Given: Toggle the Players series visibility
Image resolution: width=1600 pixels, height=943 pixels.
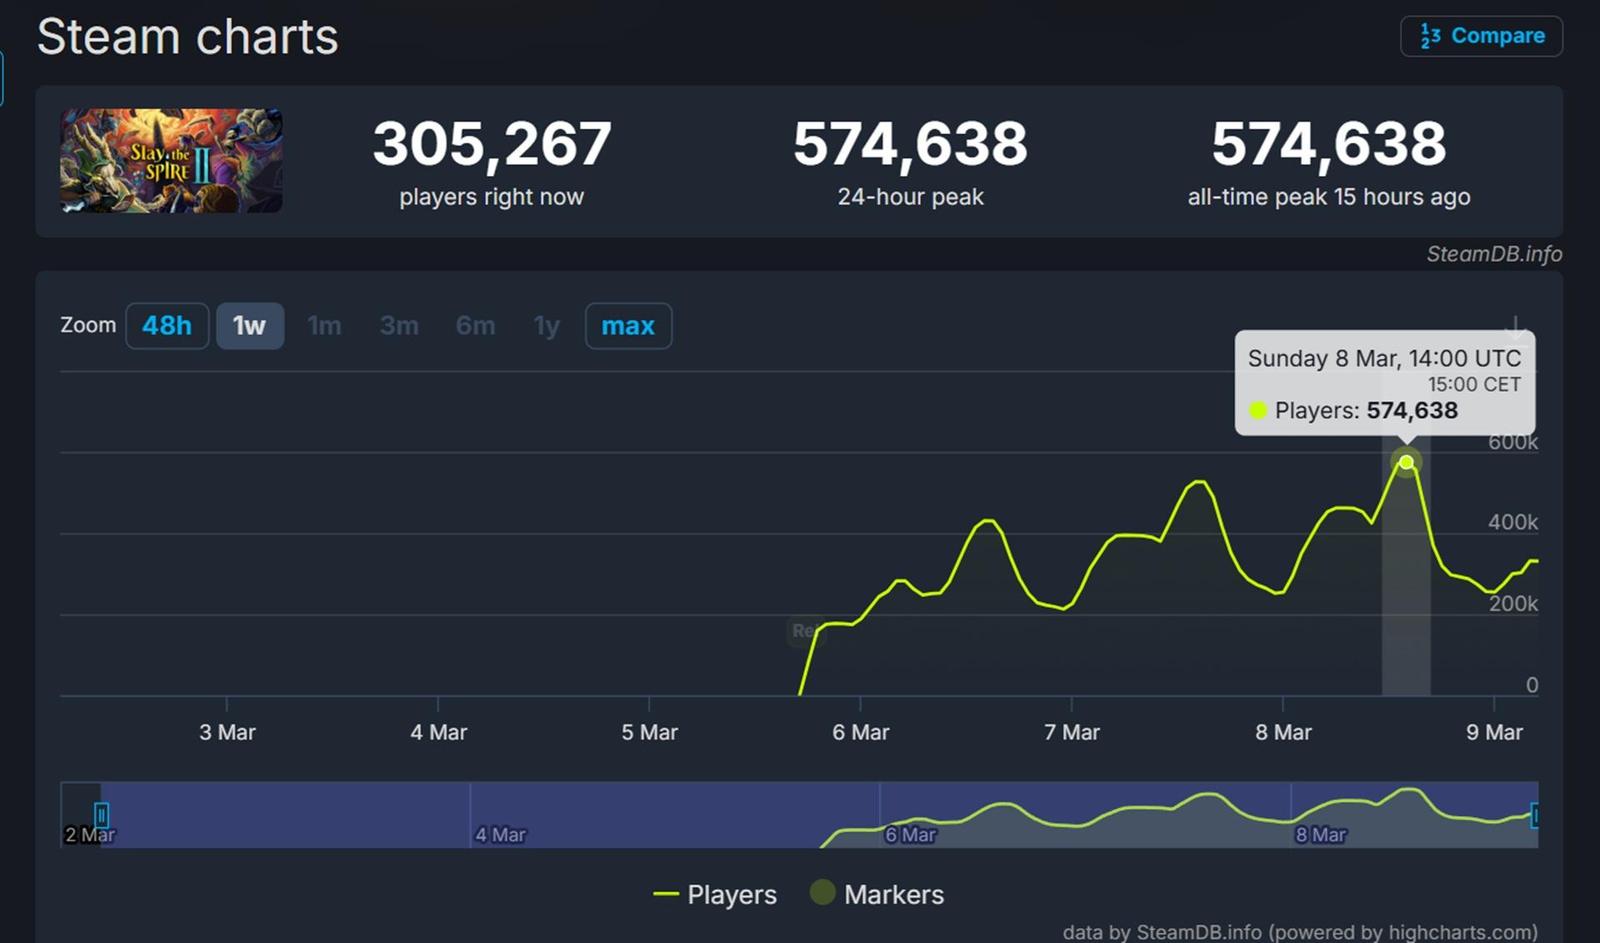Looking at the screenshot, I should 730,893.
